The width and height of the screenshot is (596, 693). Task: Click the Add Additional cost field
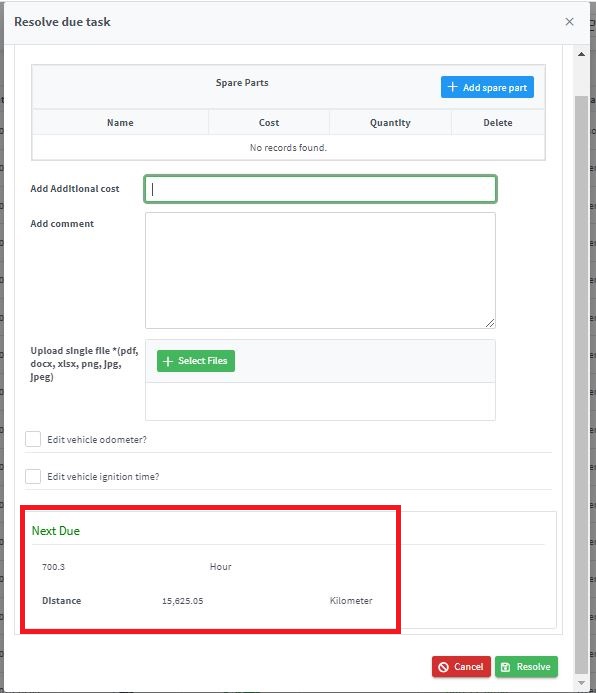(320, 189)
